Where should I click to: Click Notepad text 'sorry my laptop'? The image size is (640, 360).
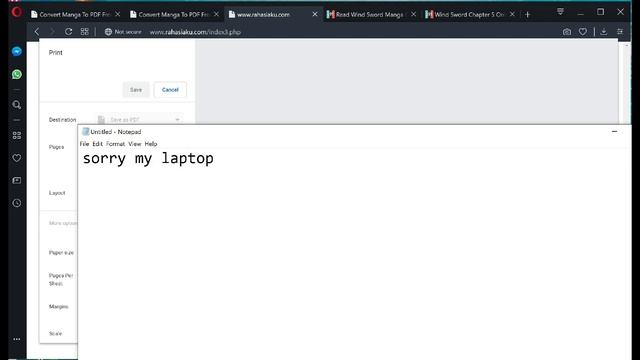point(148,158)
